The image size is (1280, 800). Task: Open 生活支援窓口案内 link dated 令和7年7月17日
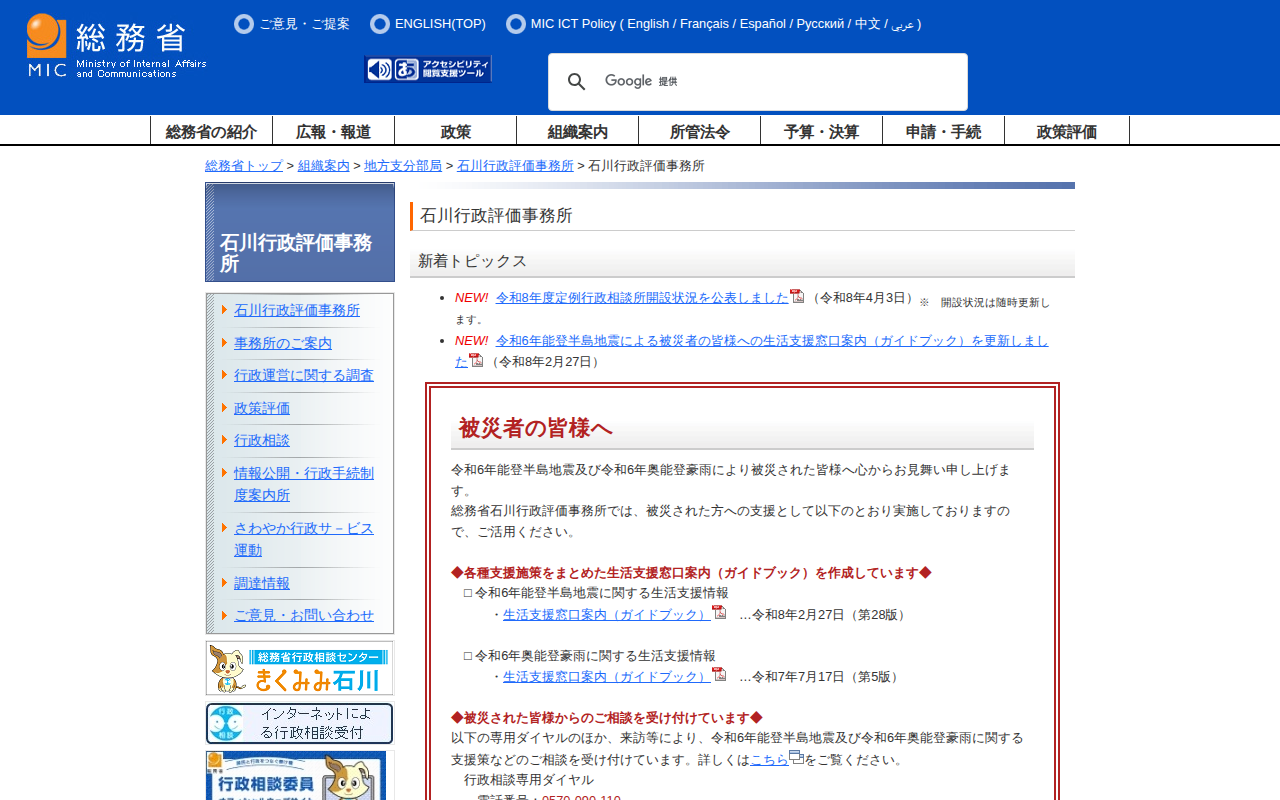tap(607, 677)
